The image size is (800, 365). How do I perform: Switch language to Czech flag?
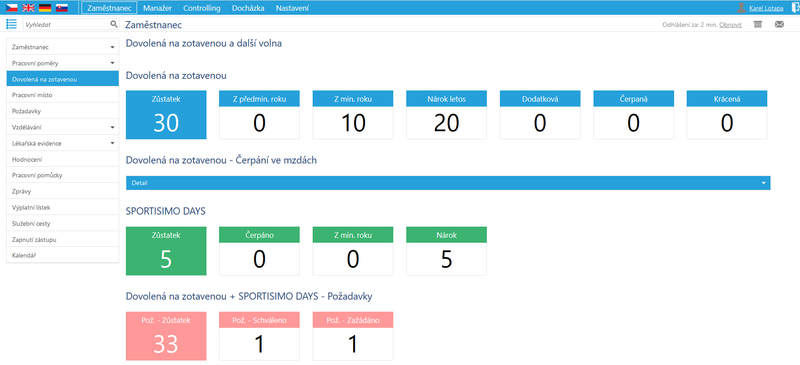[x=11, y=8]
